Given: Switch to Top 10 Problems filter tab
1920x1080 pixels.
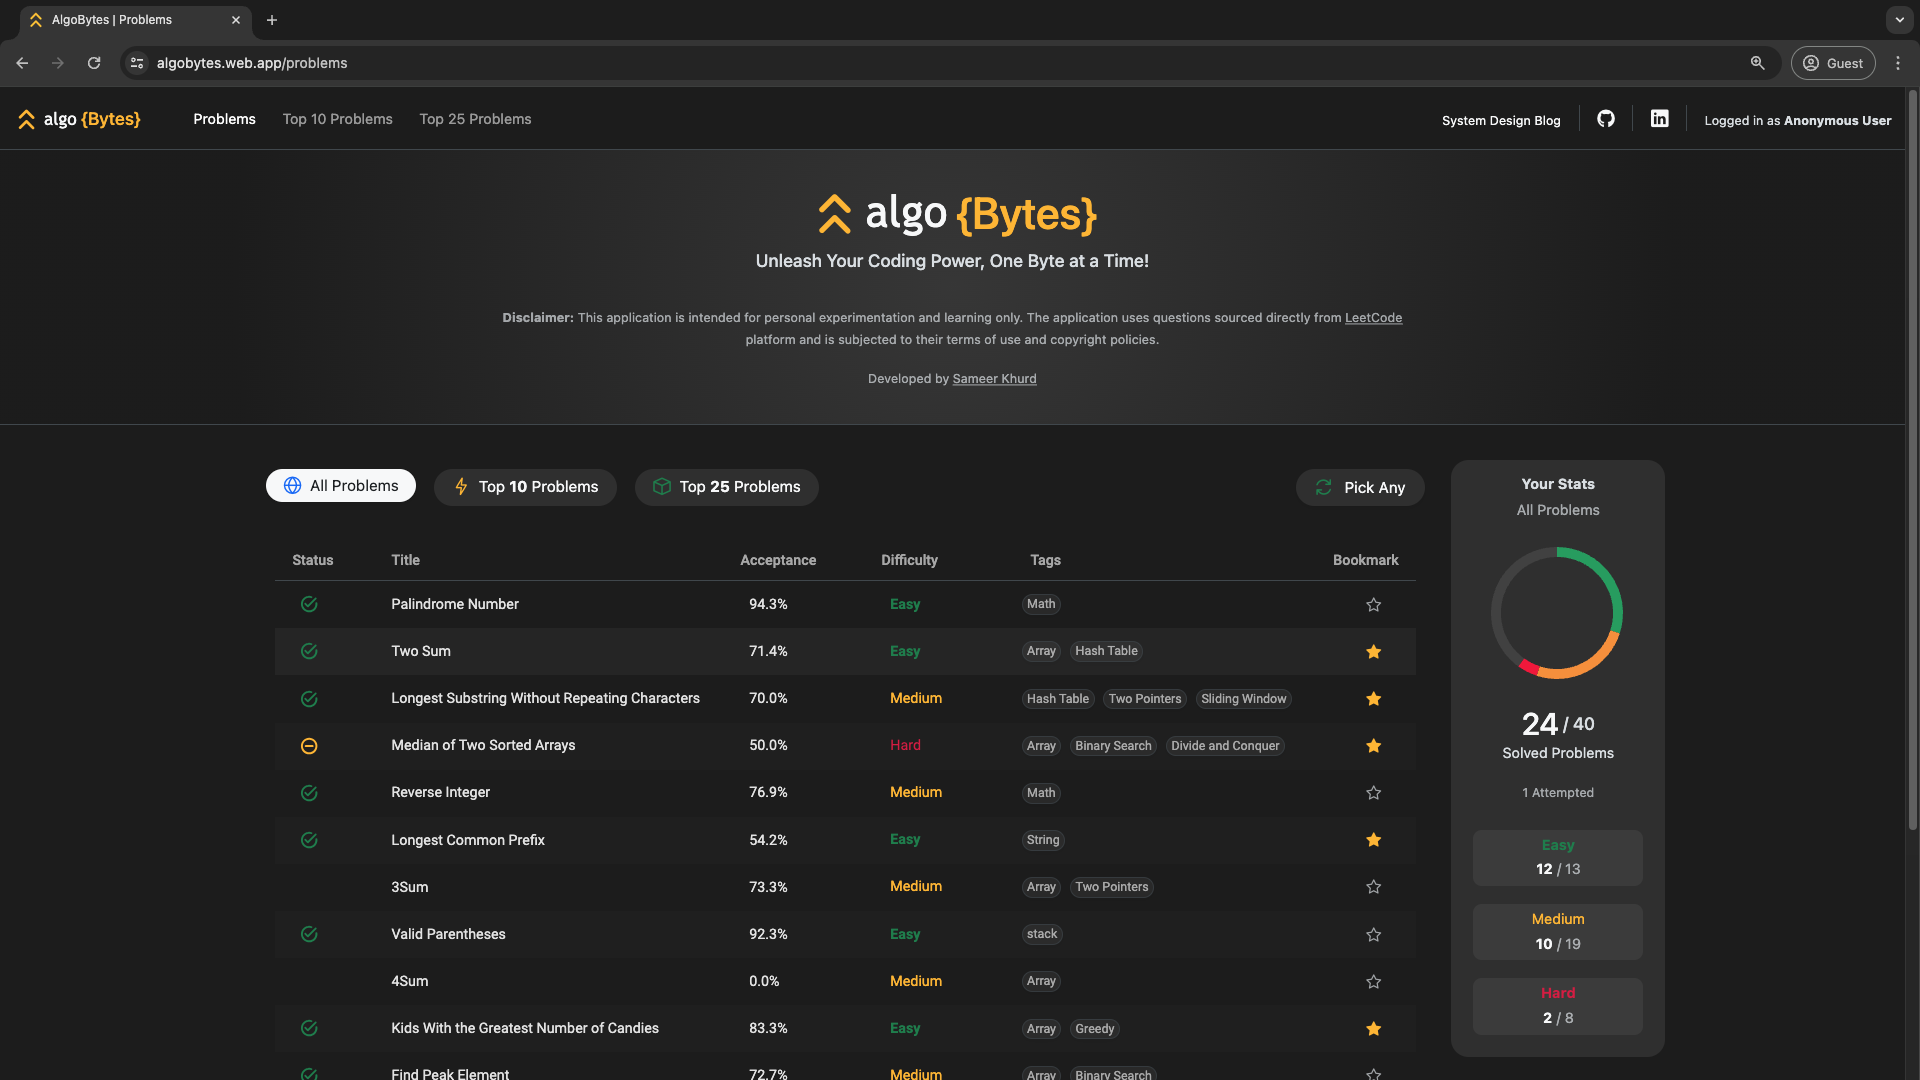Looking at the screenshot, I should click(525, 487).
